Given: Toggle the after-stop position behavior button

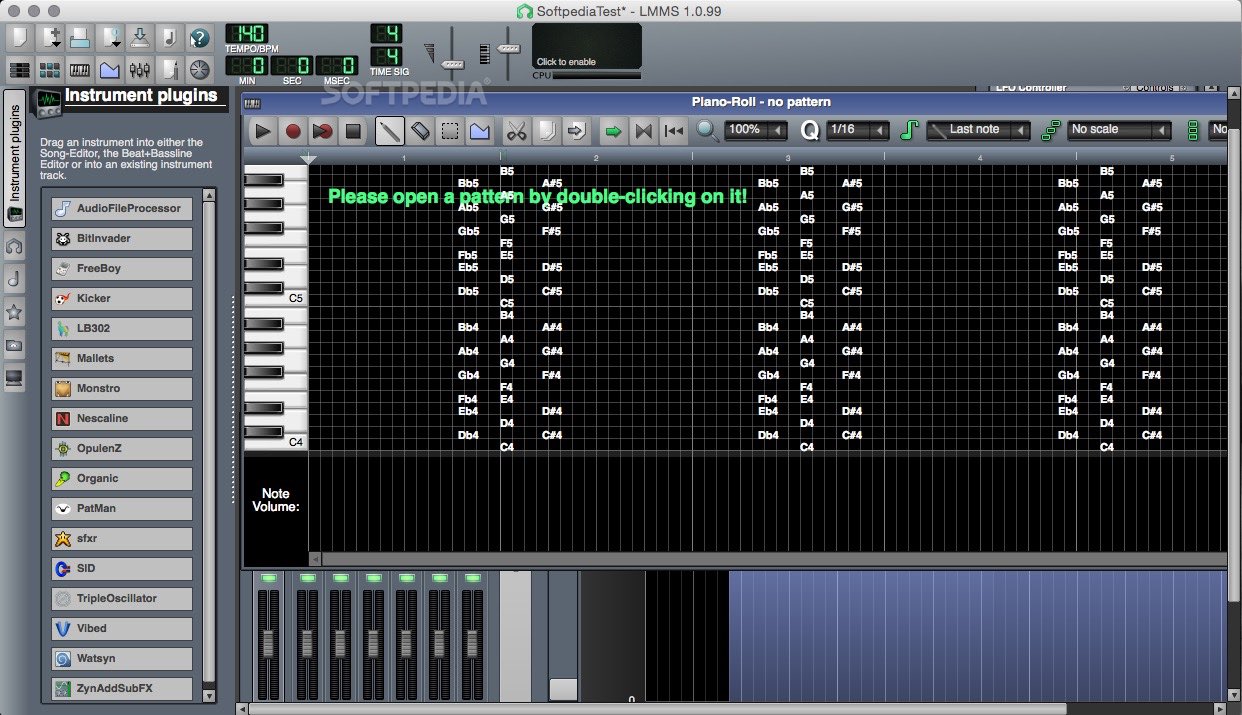Looking at the screenshot, I should (674, 130).
